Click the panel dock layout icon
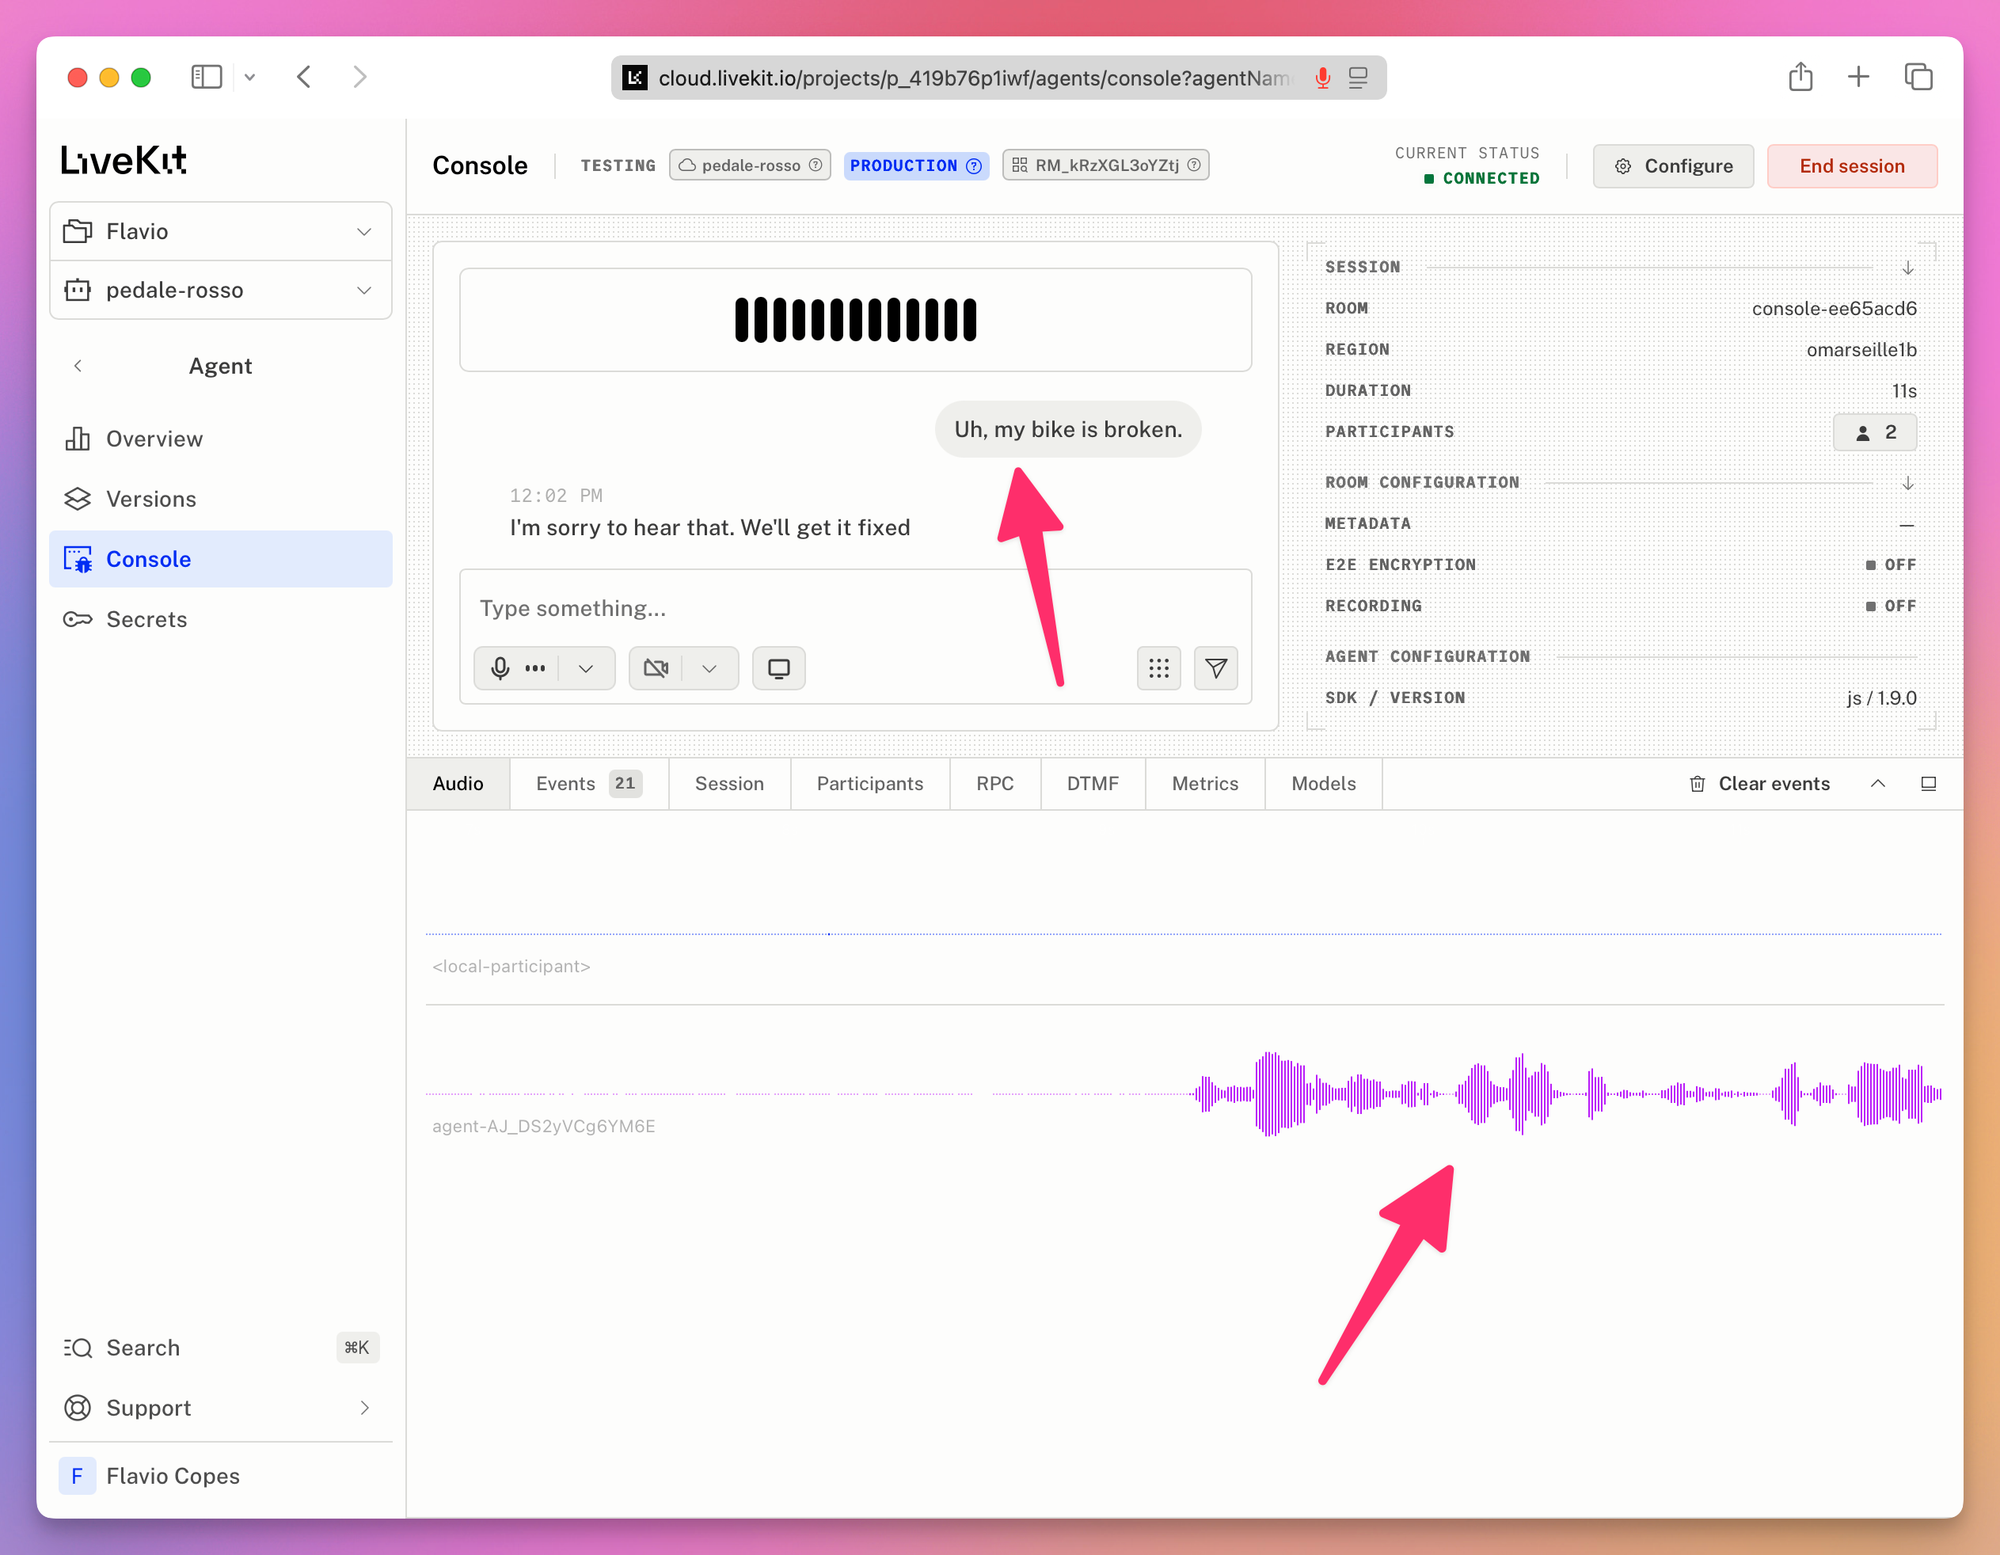 pyautogui.click(x=1929, y=784)
